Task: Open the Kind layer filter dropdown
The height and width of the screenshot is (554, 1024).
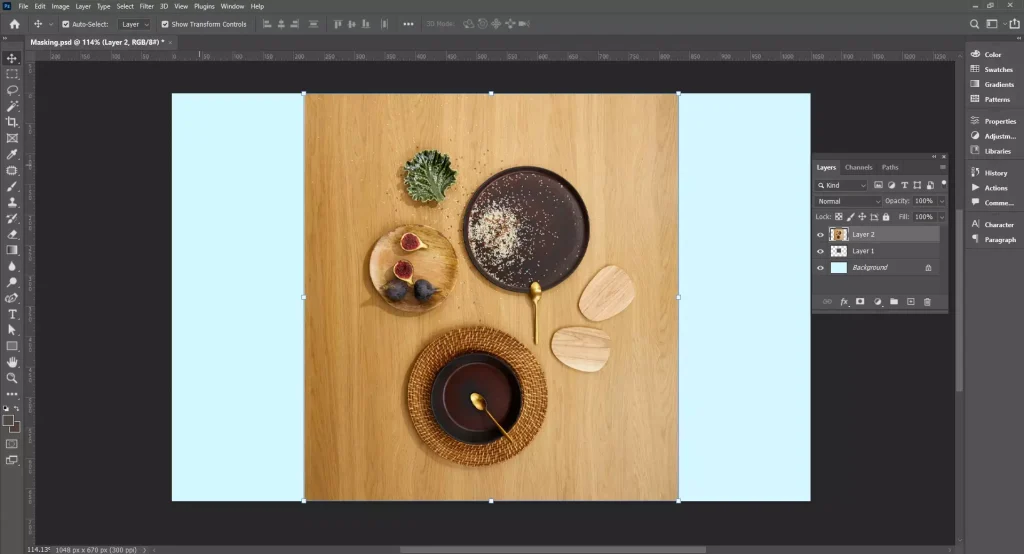Action: coord(842,185)
